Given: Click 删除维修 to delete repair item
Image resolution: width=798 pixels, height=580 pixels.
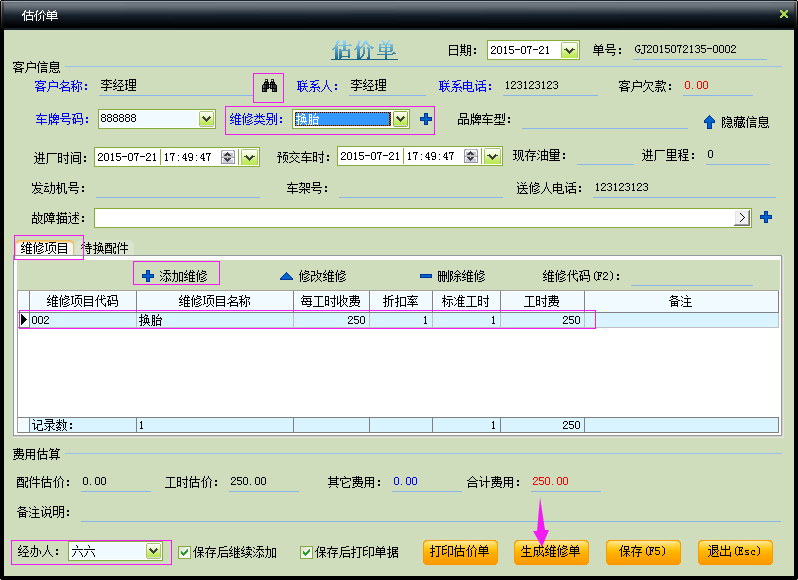Looking at the screenshot, I should click(452, 276).
